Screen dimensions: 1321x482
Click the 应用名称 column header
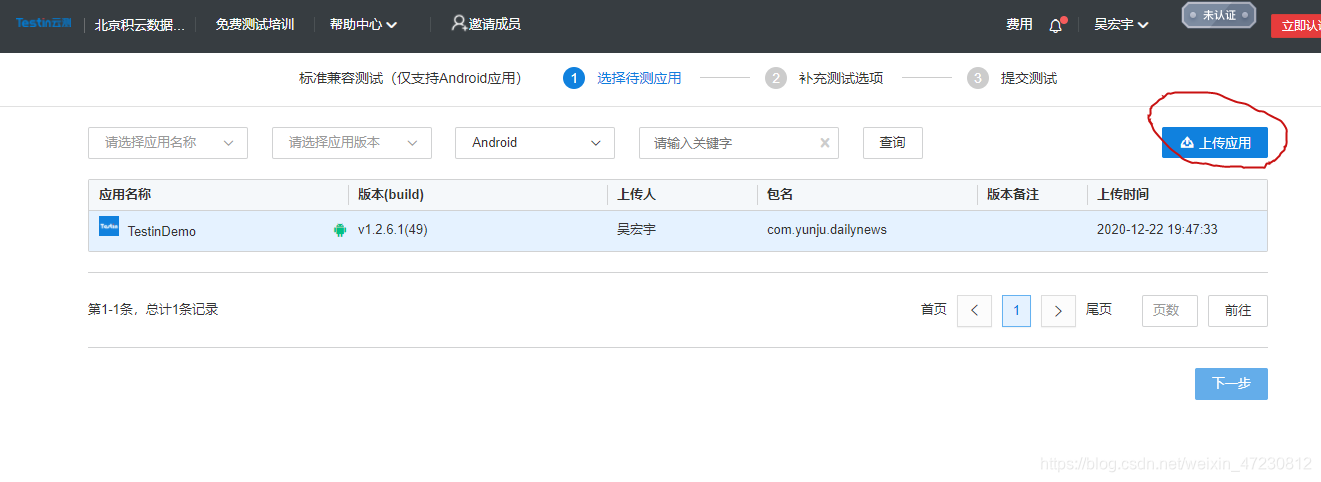[x=125, y=195]
